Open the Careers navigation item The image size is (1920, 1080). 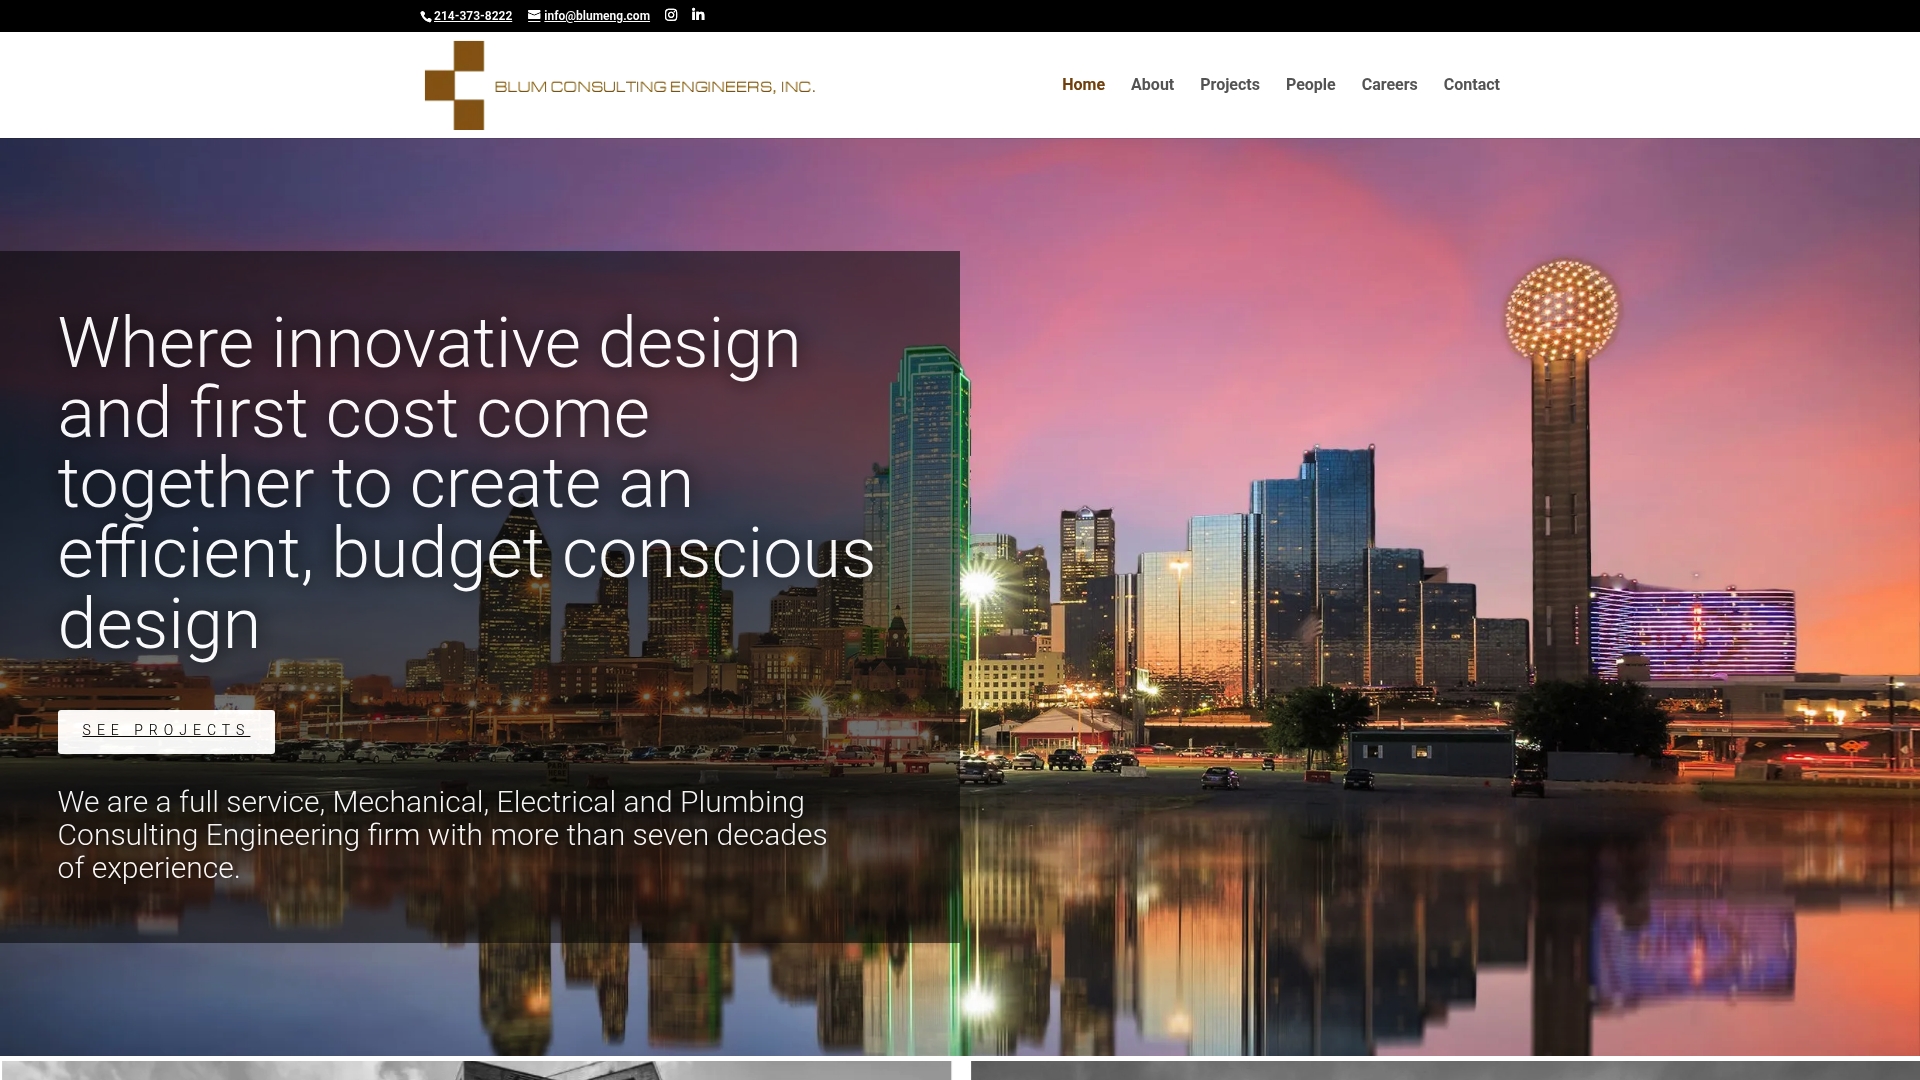click(x=1389, y=85)
